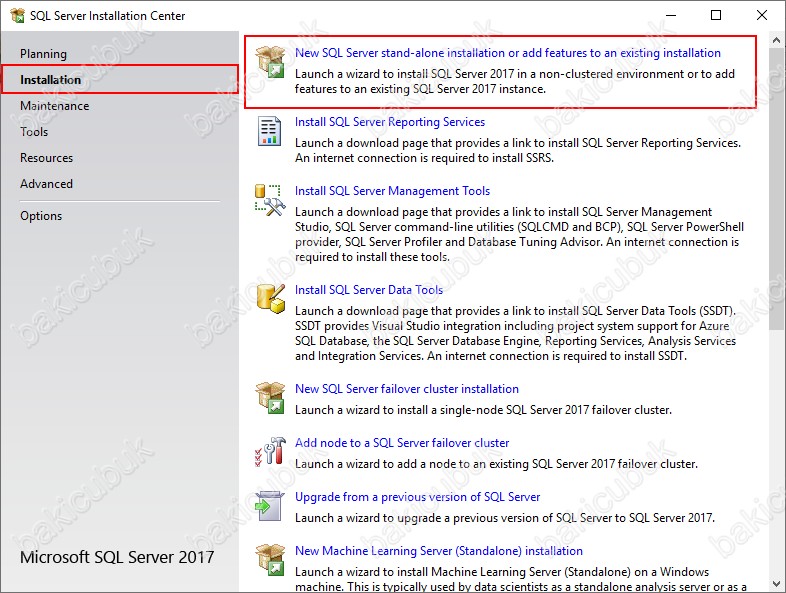Click the stand-alone installation box icon
The height and width of the screenshot is (593, 786).
[x=270, y=62]
